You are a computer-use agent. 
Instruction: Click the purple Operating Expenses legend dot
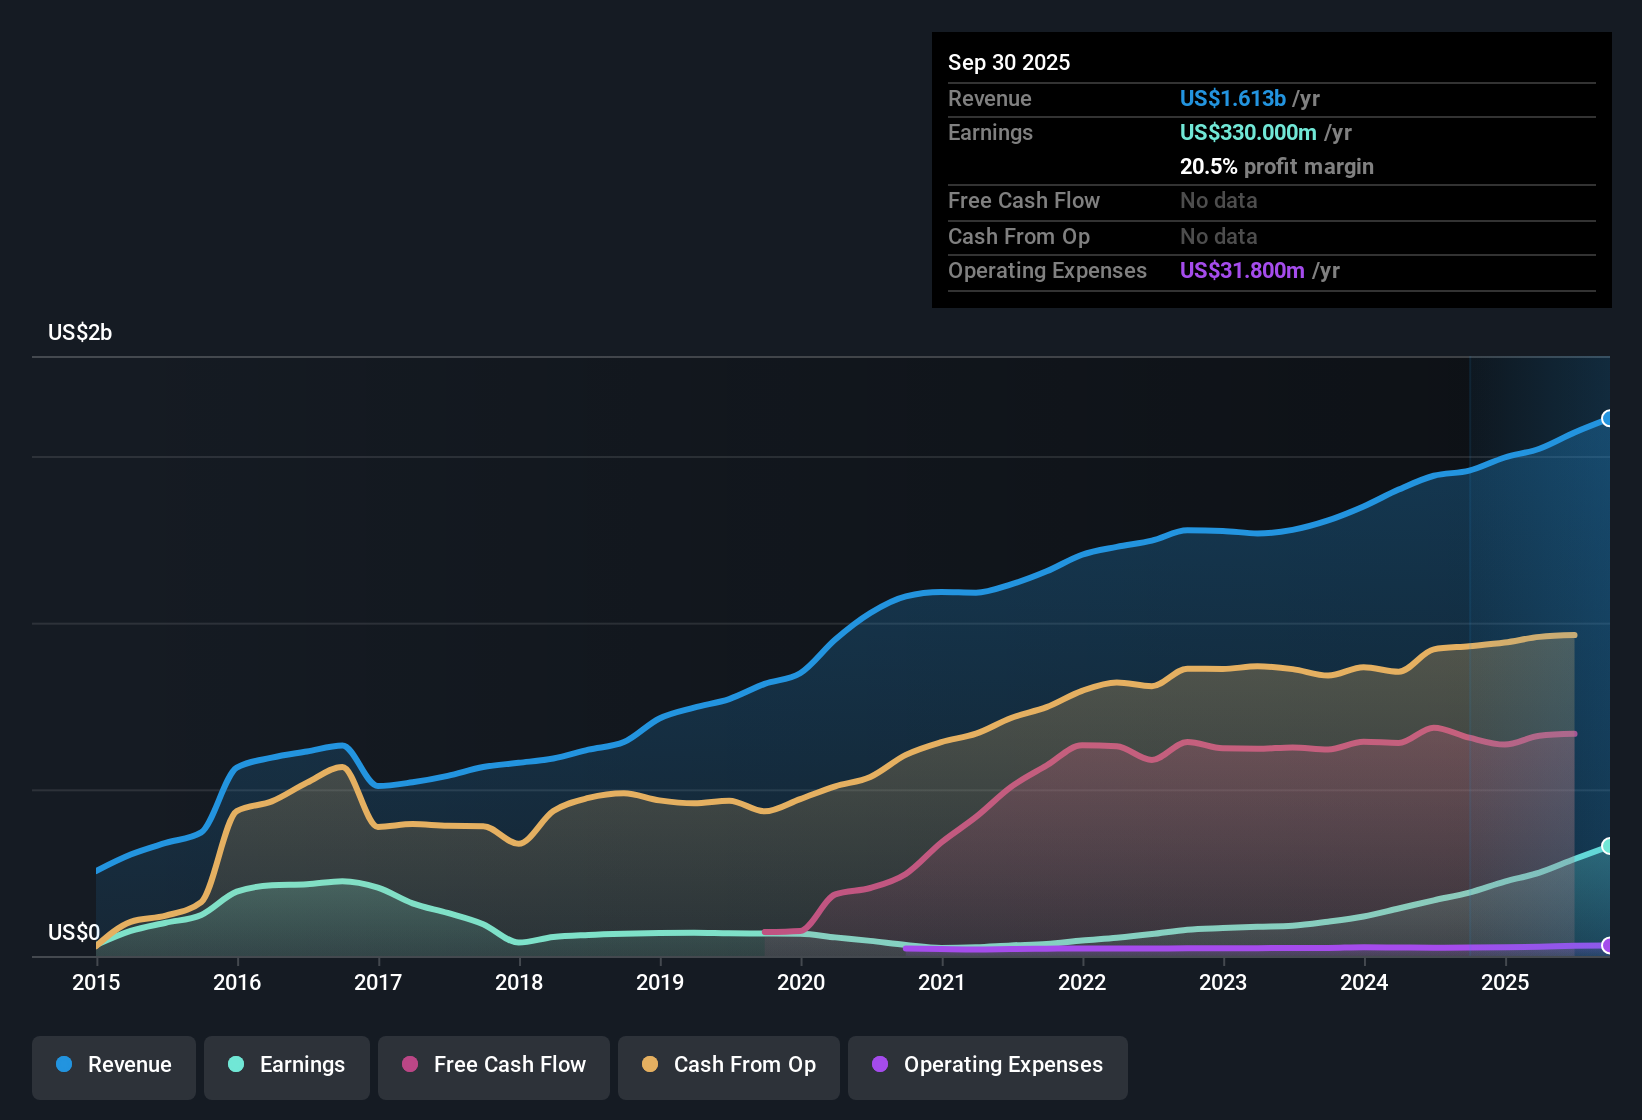879,1065
